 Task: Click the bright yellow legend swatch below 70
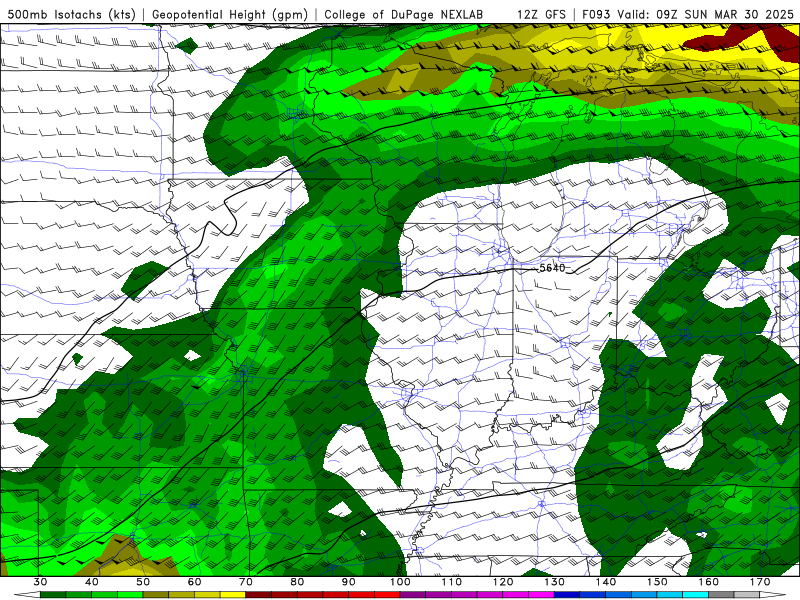pyautogui.click(x=233, y=595)
